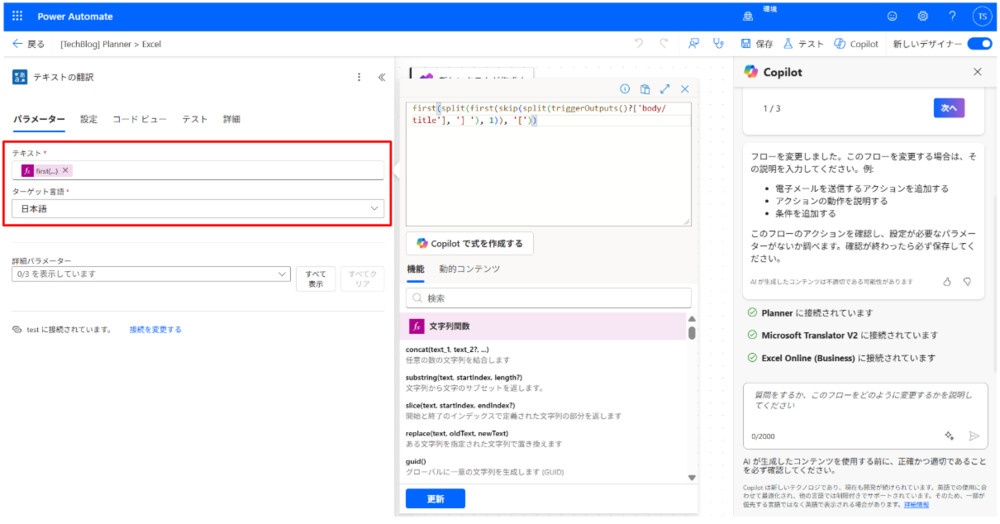Remove the first(...) expression token

point(66,171)
